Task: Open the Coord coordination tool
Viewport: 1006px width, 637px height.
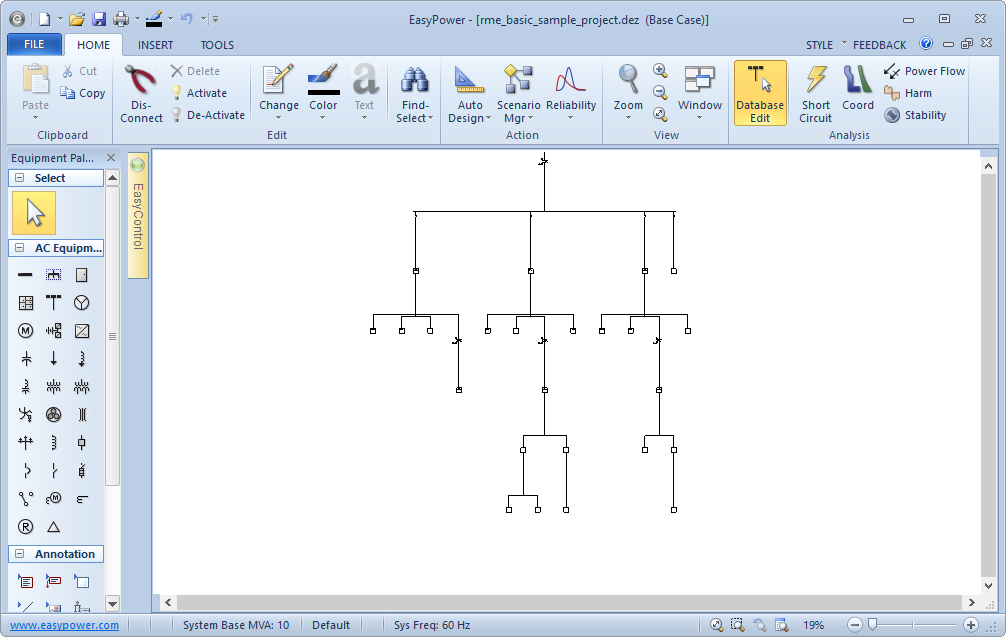Action: click(857, 80)
